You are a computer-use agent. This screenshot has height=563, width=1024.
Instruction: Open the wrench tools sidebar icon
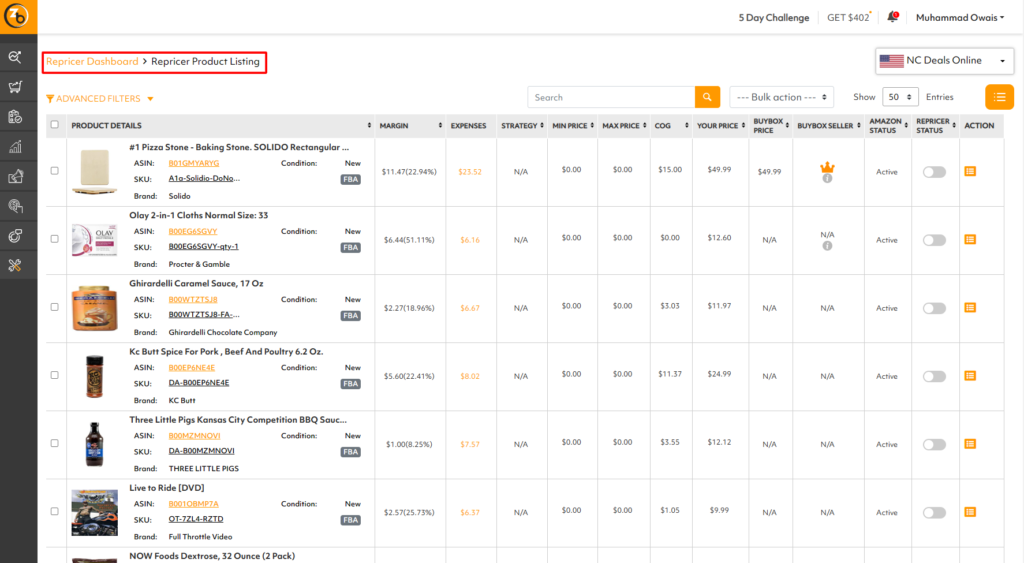15,265
